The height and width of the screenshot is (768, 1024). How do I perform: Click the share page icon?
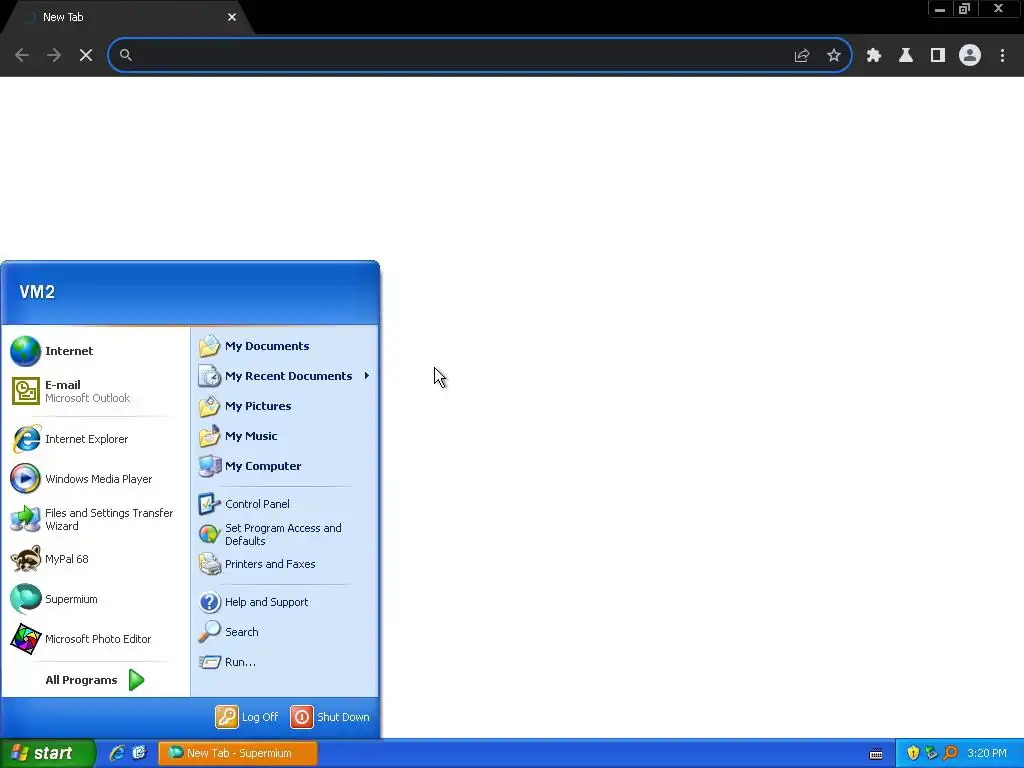click(x=802, y=56)
